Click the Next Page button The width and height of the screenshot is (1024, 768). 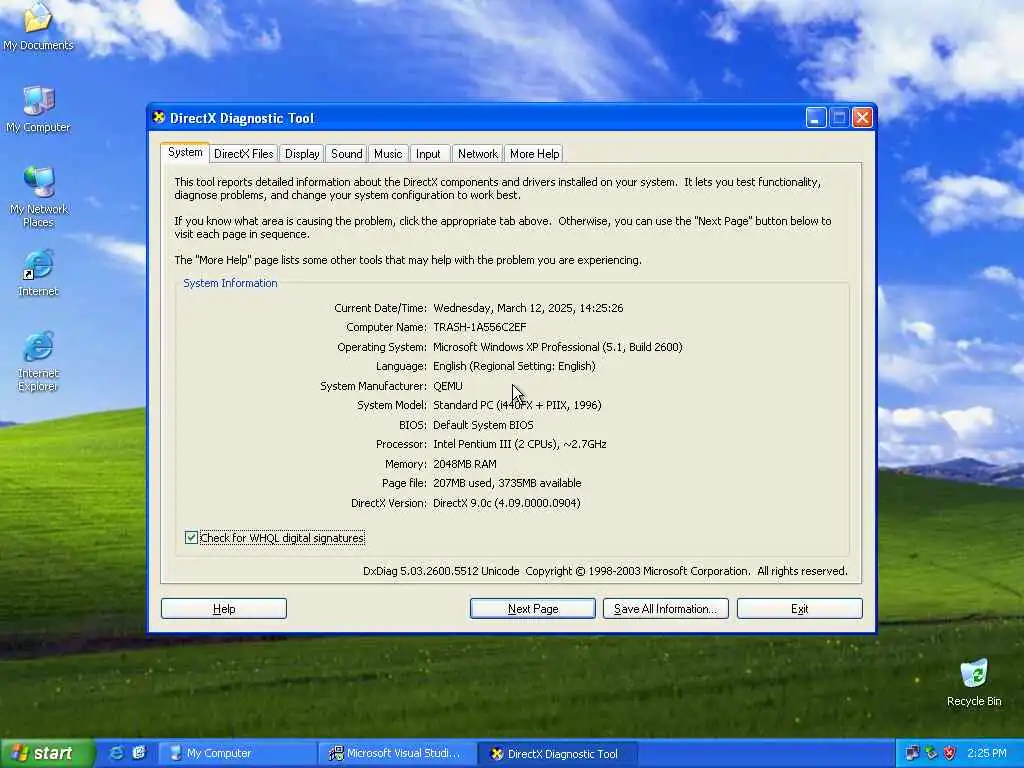click(x=533, y=609)
